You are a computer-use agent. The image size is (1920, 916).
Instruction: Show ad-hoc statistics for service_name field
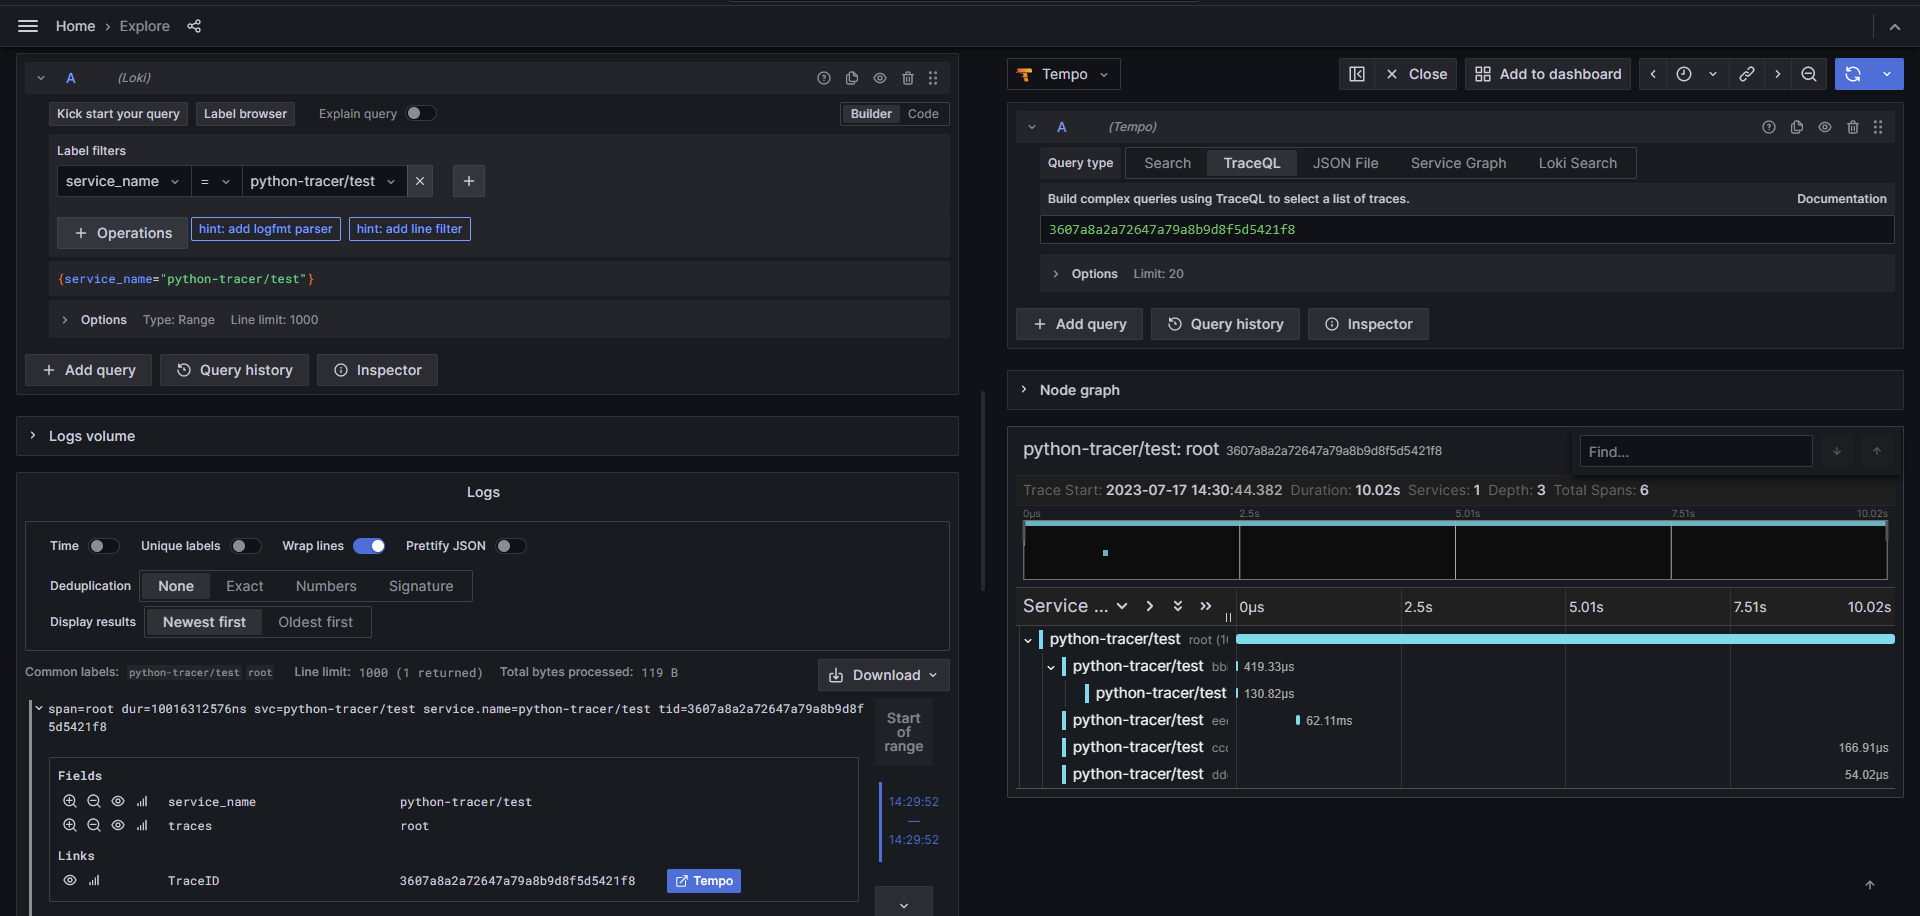[x=142, y=801]
